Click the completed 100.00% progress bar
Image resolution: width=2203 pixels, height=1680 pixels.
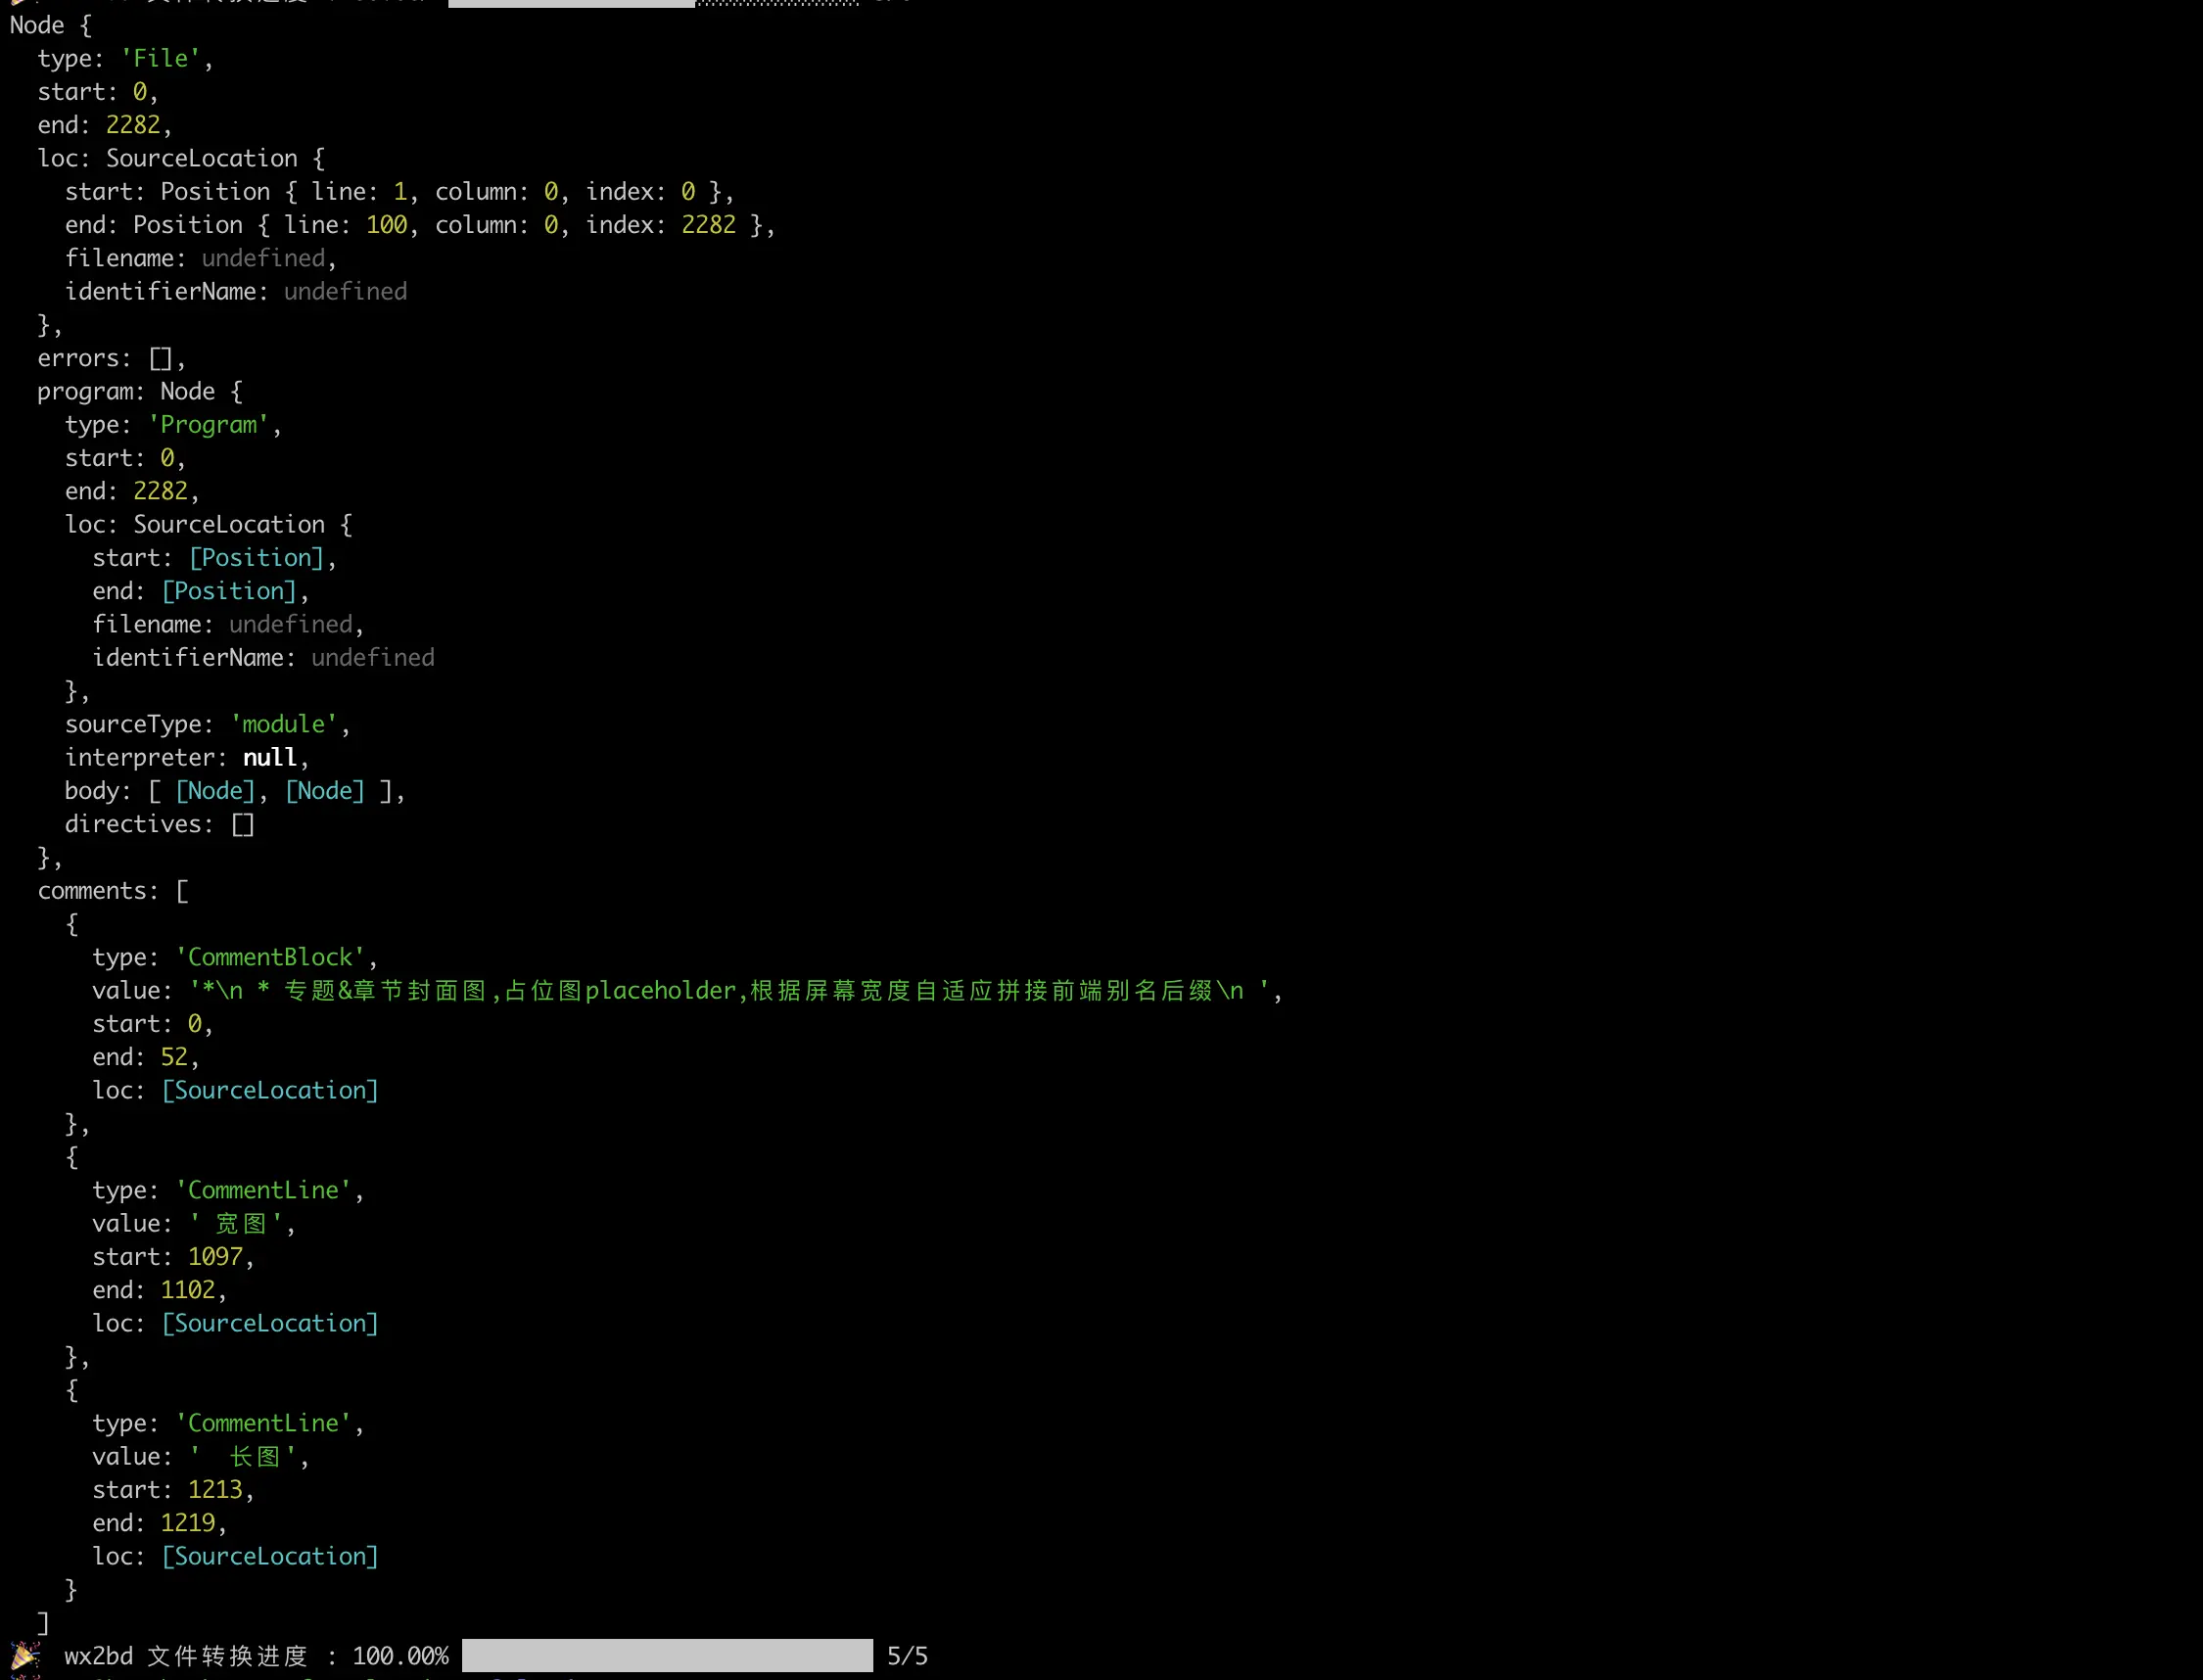pos(667,1655)
